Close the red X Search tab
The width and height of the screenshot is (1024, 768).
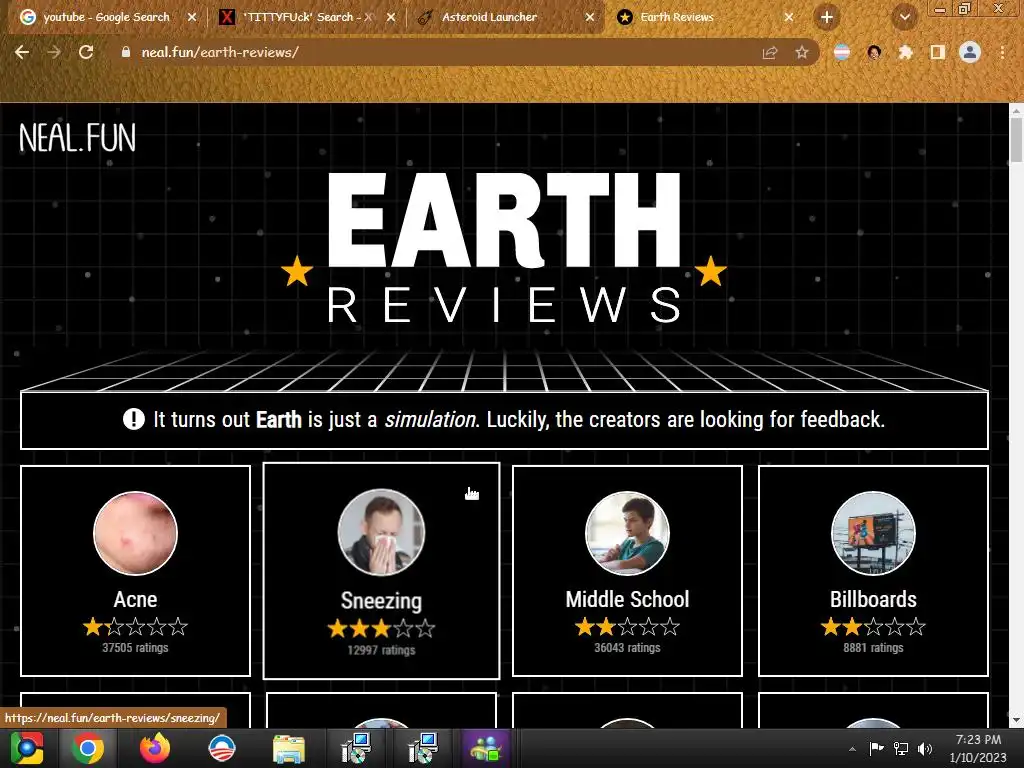pyautogui.click(x=391, y=17)
